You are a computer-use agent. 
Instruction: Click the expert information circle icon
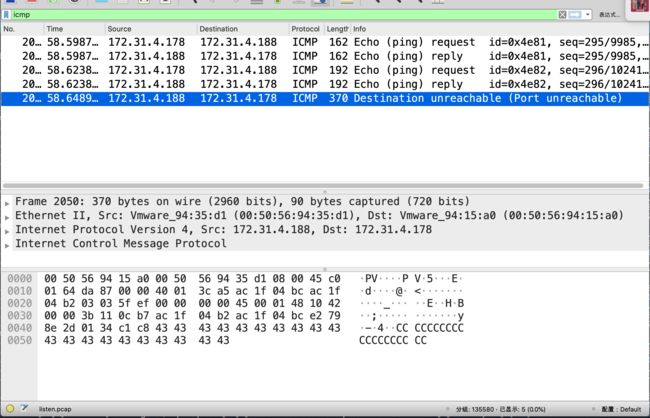[8, 410]
